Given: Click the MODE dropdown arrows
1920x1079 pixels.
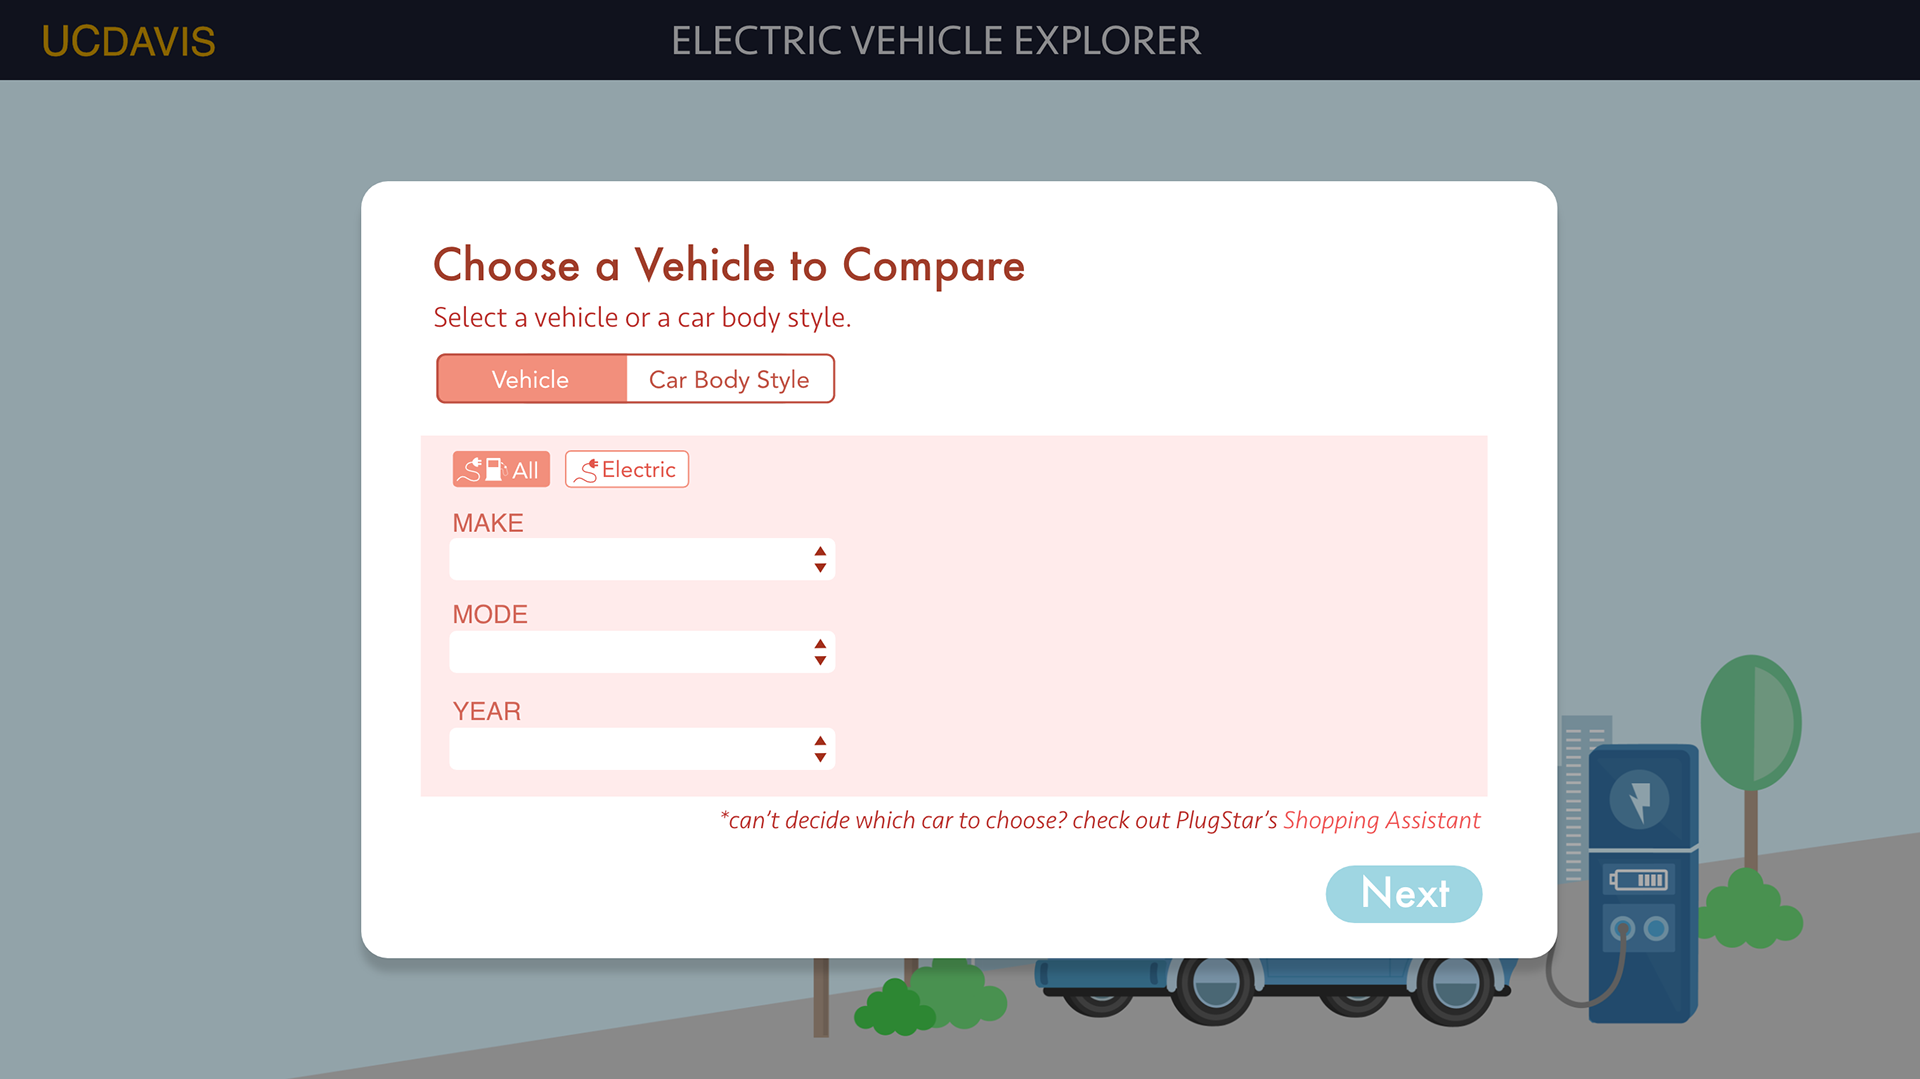Looking at the screenshot, I should coord(820,652).
